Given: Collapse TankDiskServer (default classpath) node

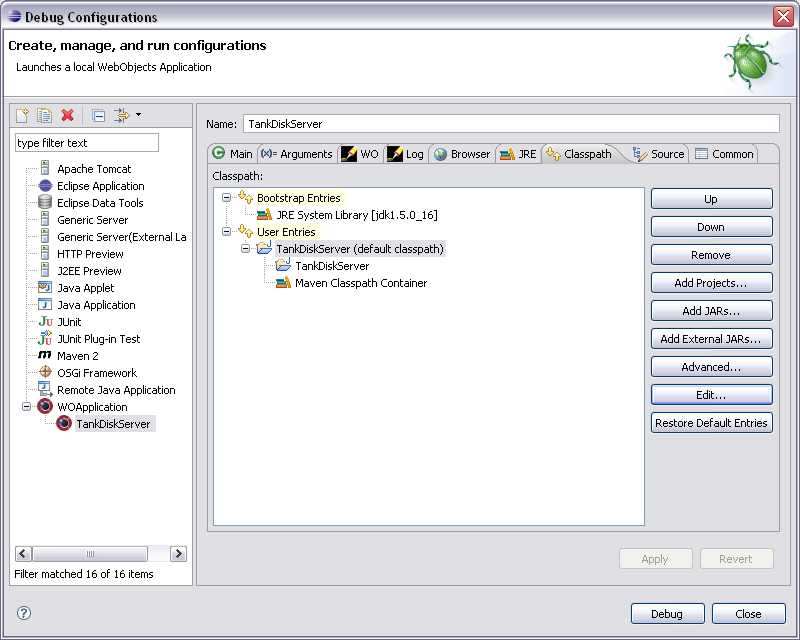Looking at the screenshot, I should tap(245, 249).
